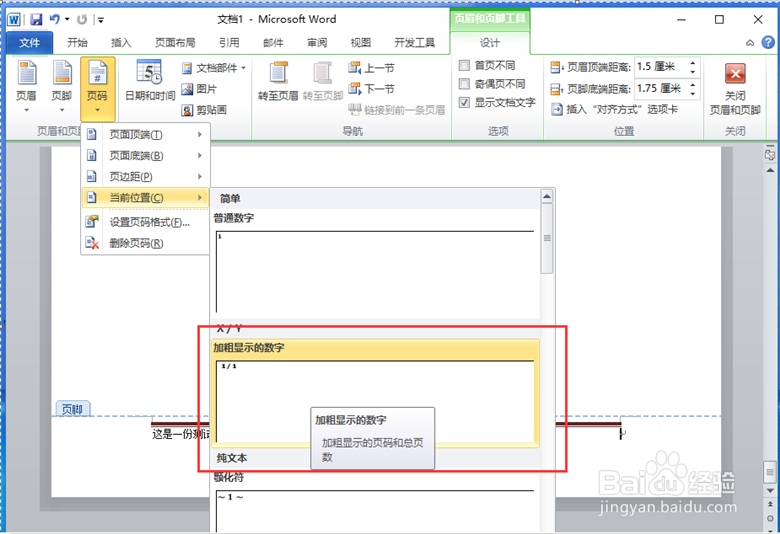Click the select browse object circle icon
780x534 pixels.
[x=770, y=518]
